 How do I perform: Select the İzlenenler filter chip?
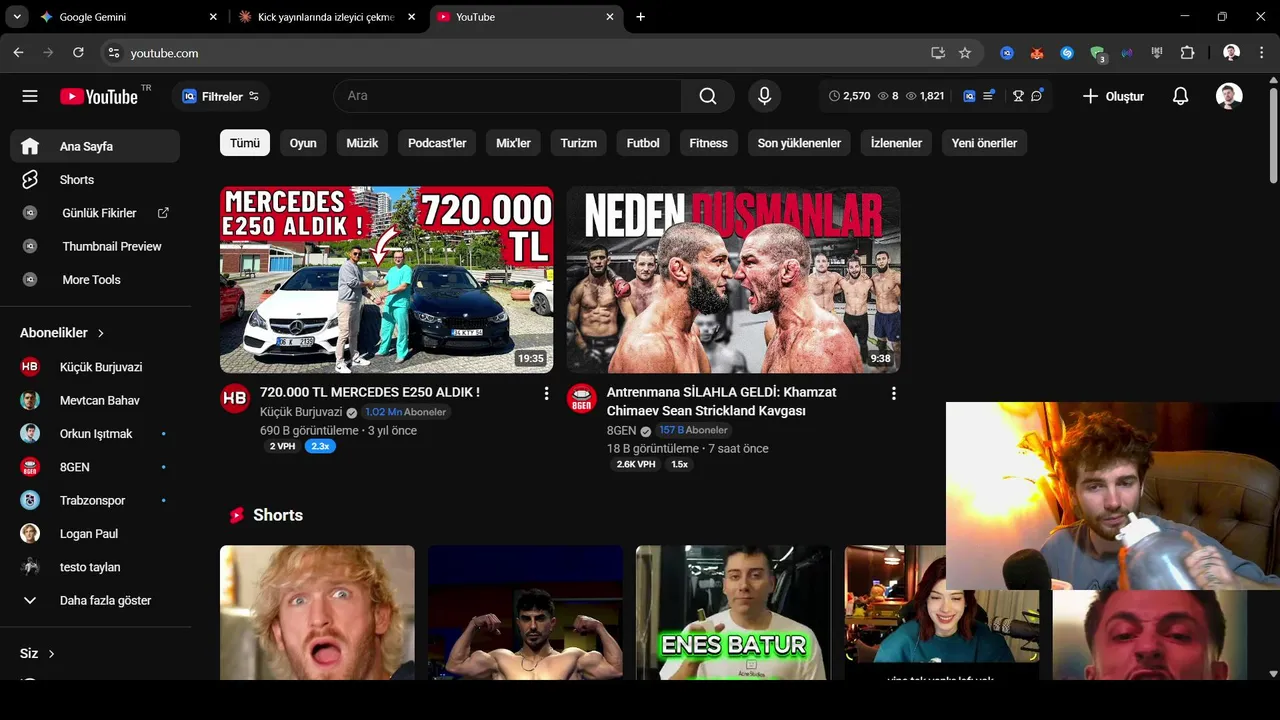(896, 143)
